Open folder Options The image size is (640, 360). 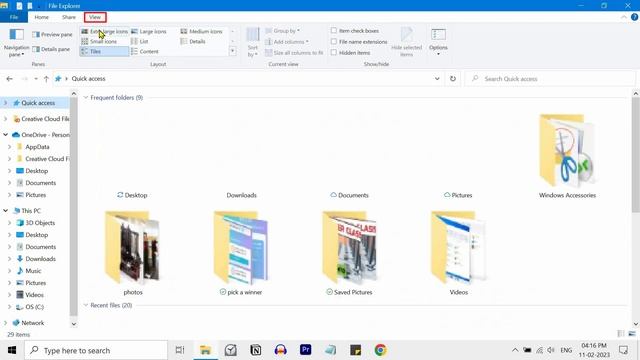click(438, 42)
